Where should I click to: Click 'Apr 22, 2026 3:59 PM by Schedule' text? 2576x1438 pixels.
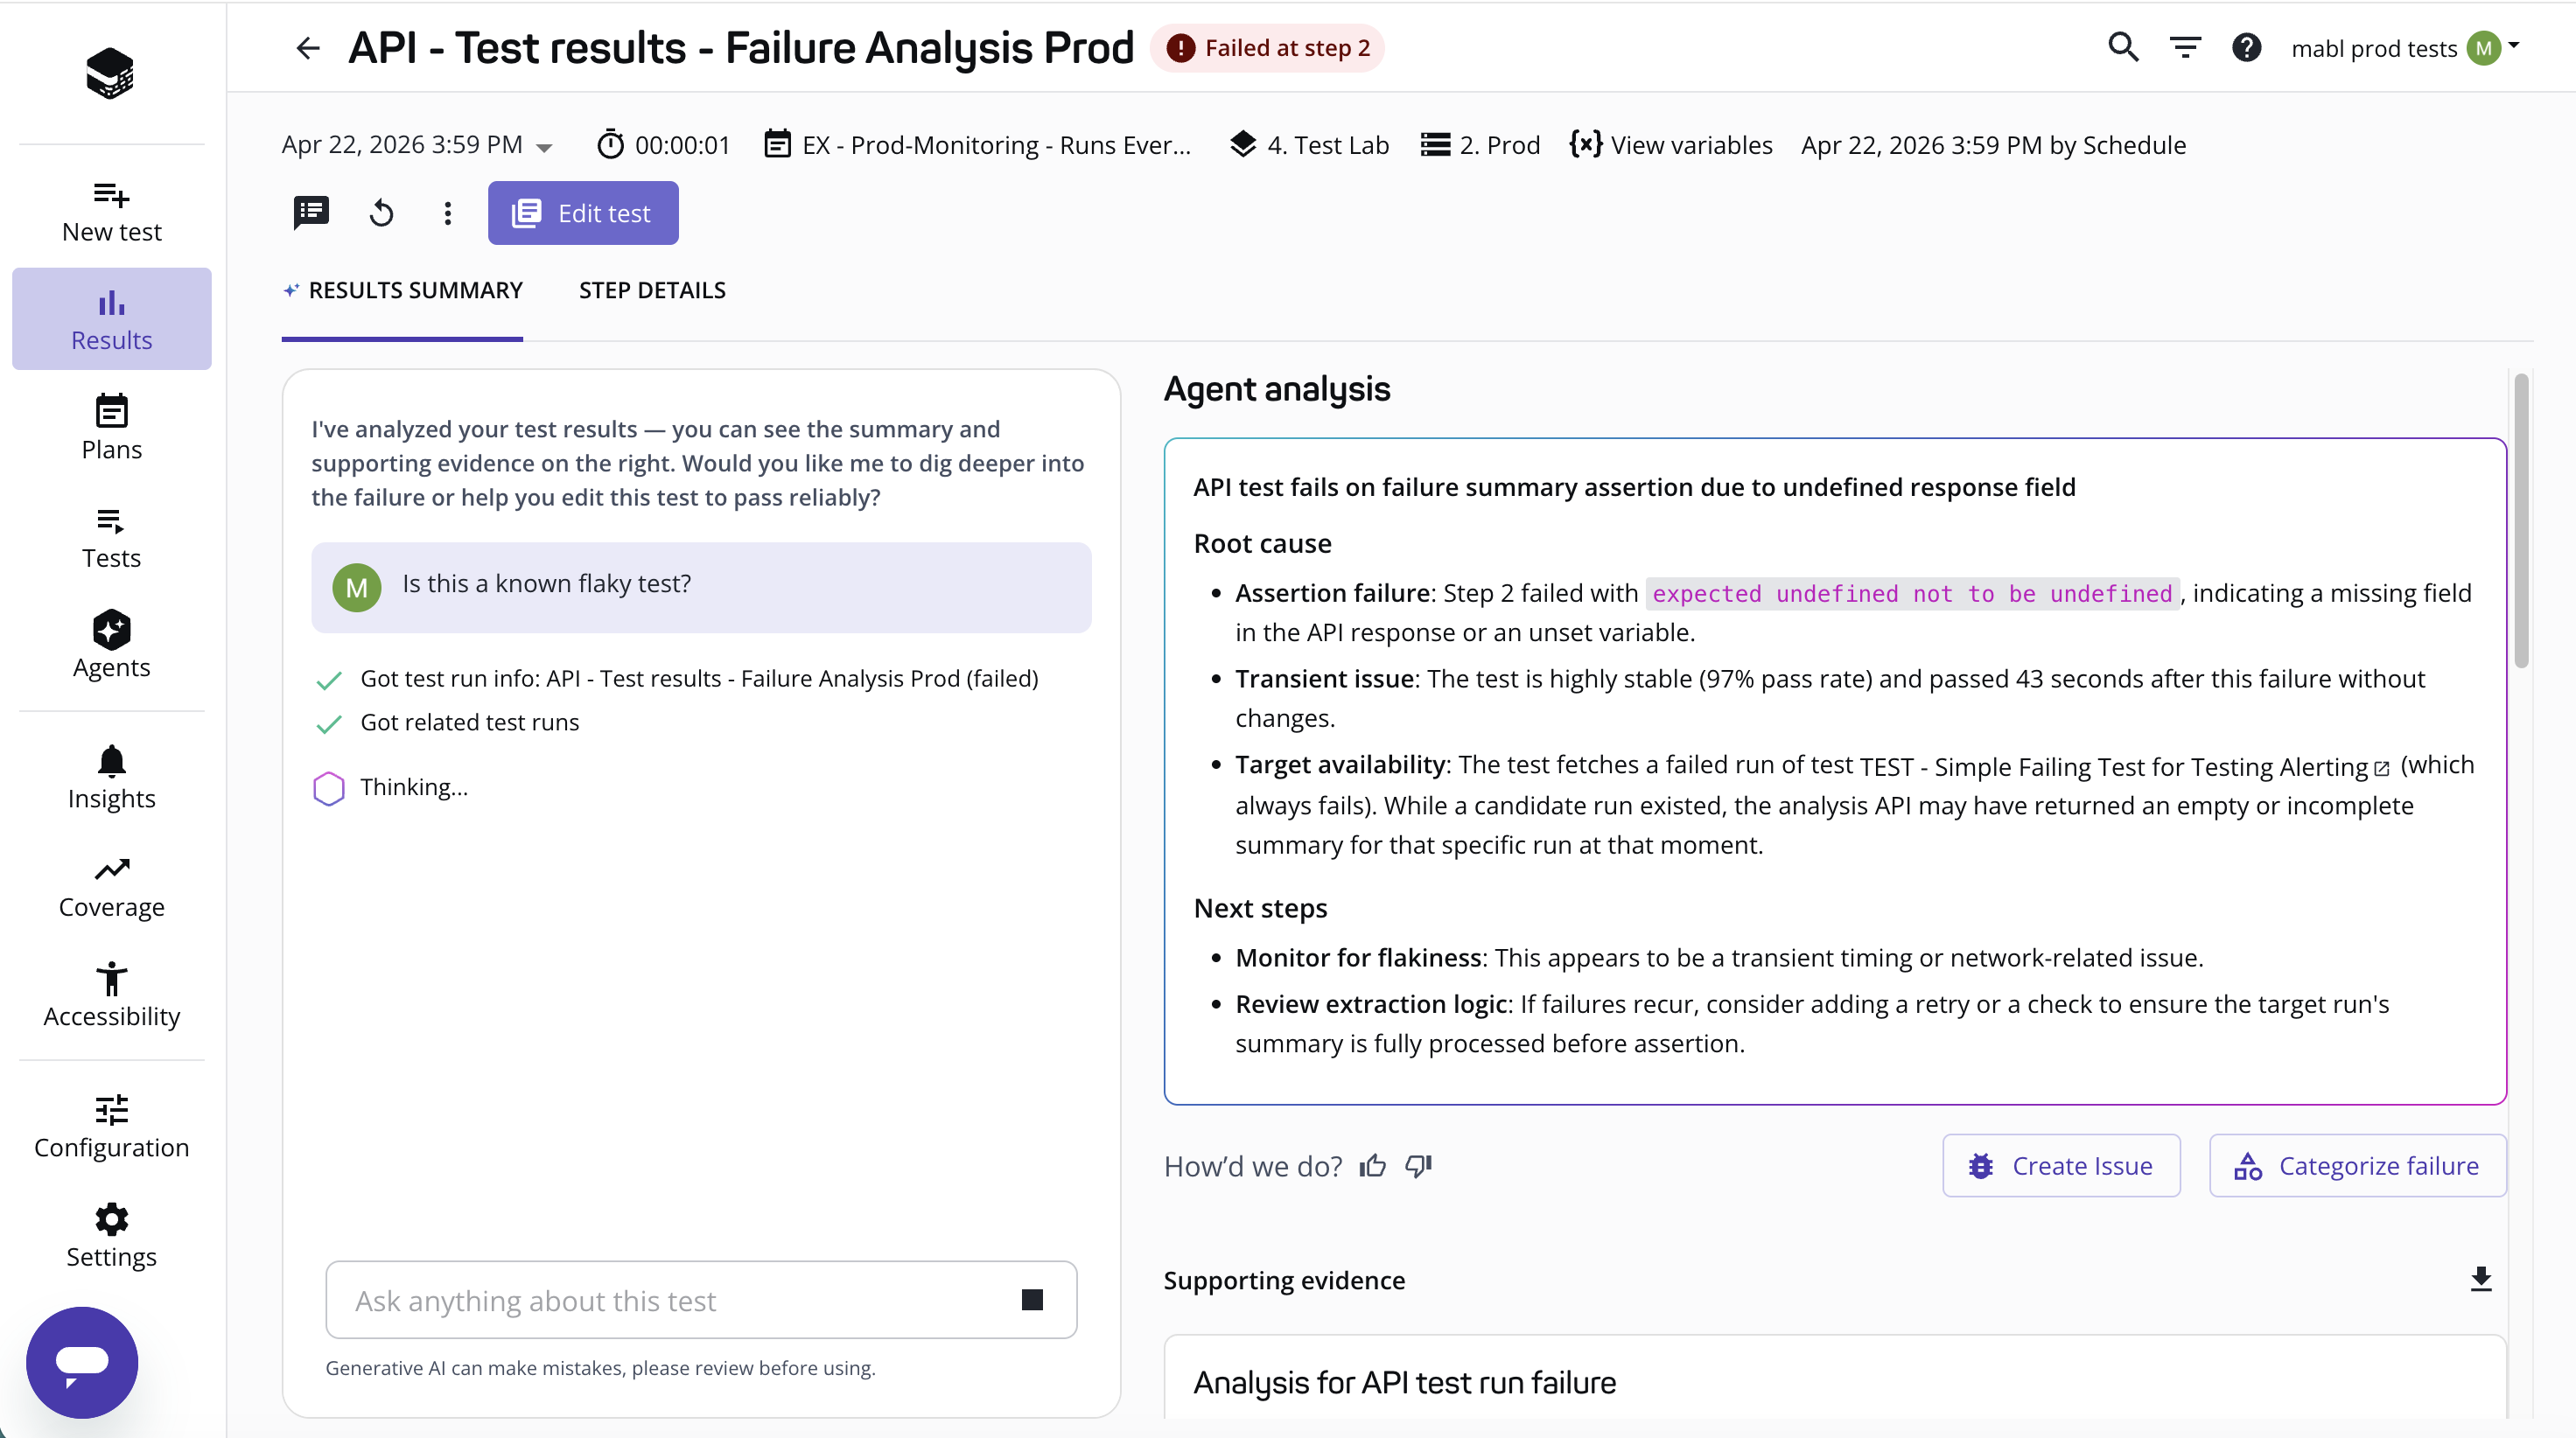[x=1993, y=146]
